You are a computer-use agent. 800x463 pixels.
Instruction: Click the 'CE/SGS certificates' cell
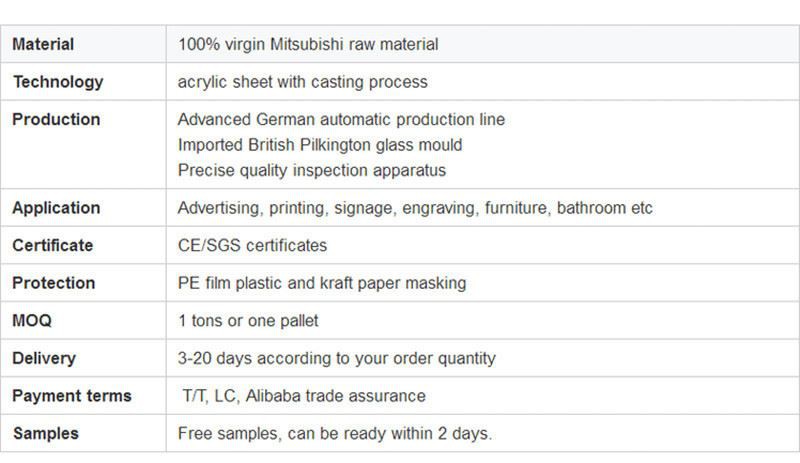[252, 245]
